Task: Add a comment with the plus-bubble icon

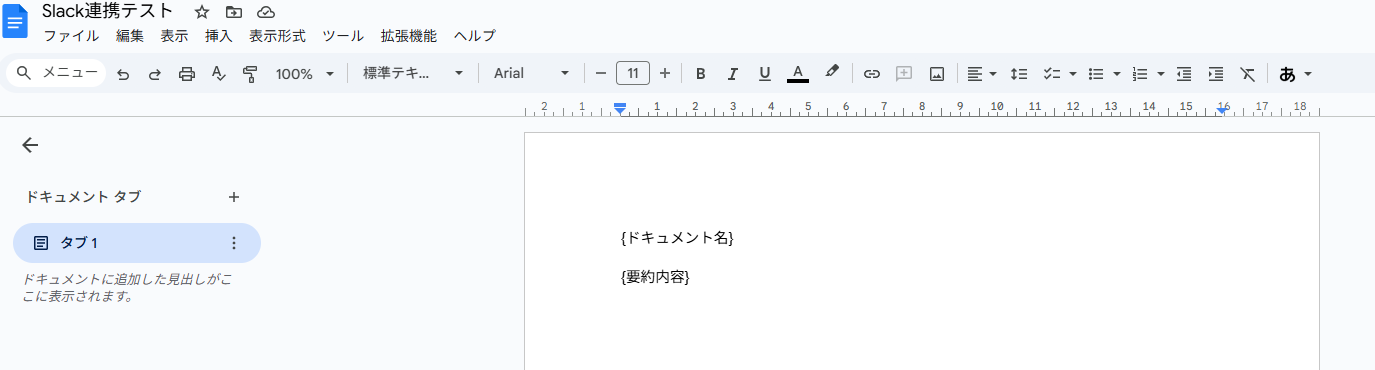Action: (x=904, y=73)
